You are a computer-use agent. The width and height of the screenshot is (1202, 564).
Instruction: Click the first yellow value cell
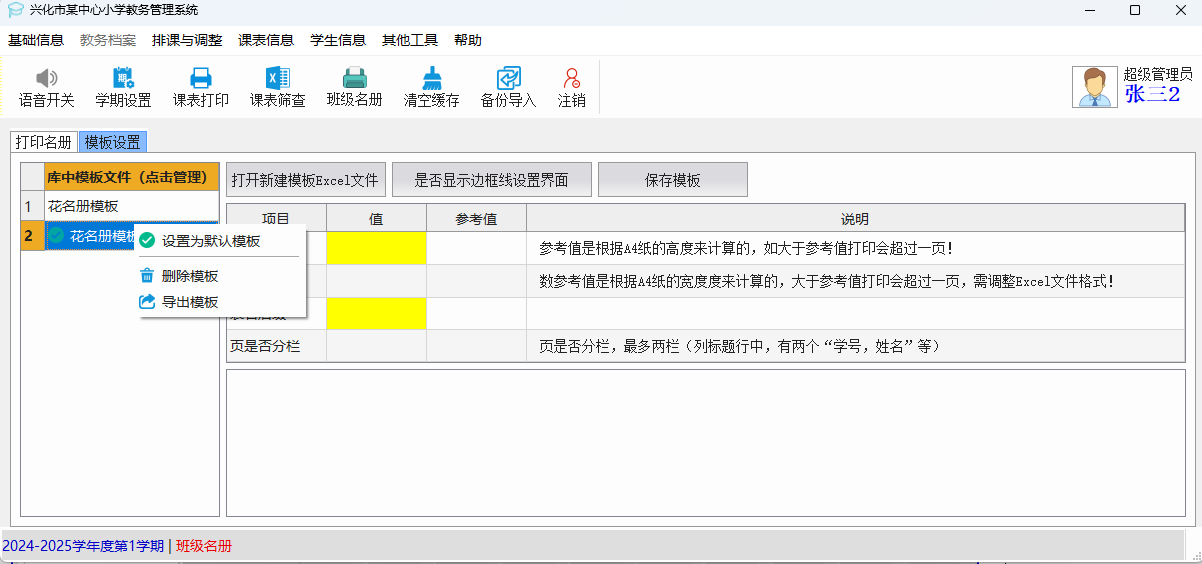(376, 248)
